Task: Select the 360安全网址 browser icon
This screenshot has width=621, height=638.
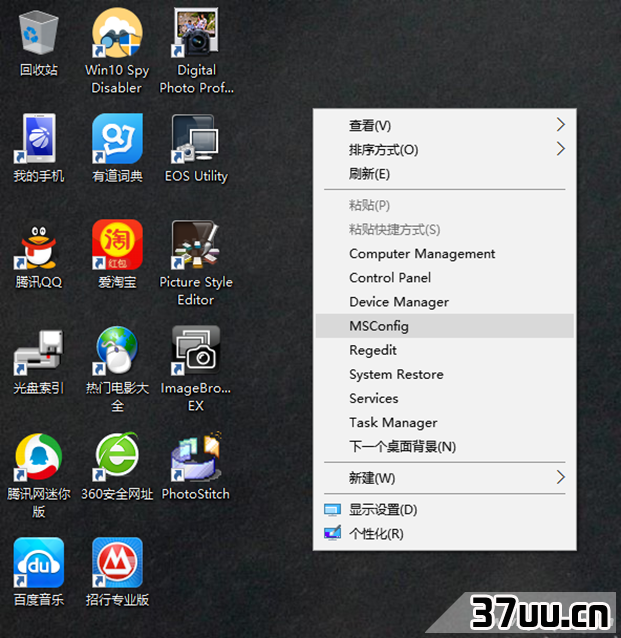Action: pos(117,456)
